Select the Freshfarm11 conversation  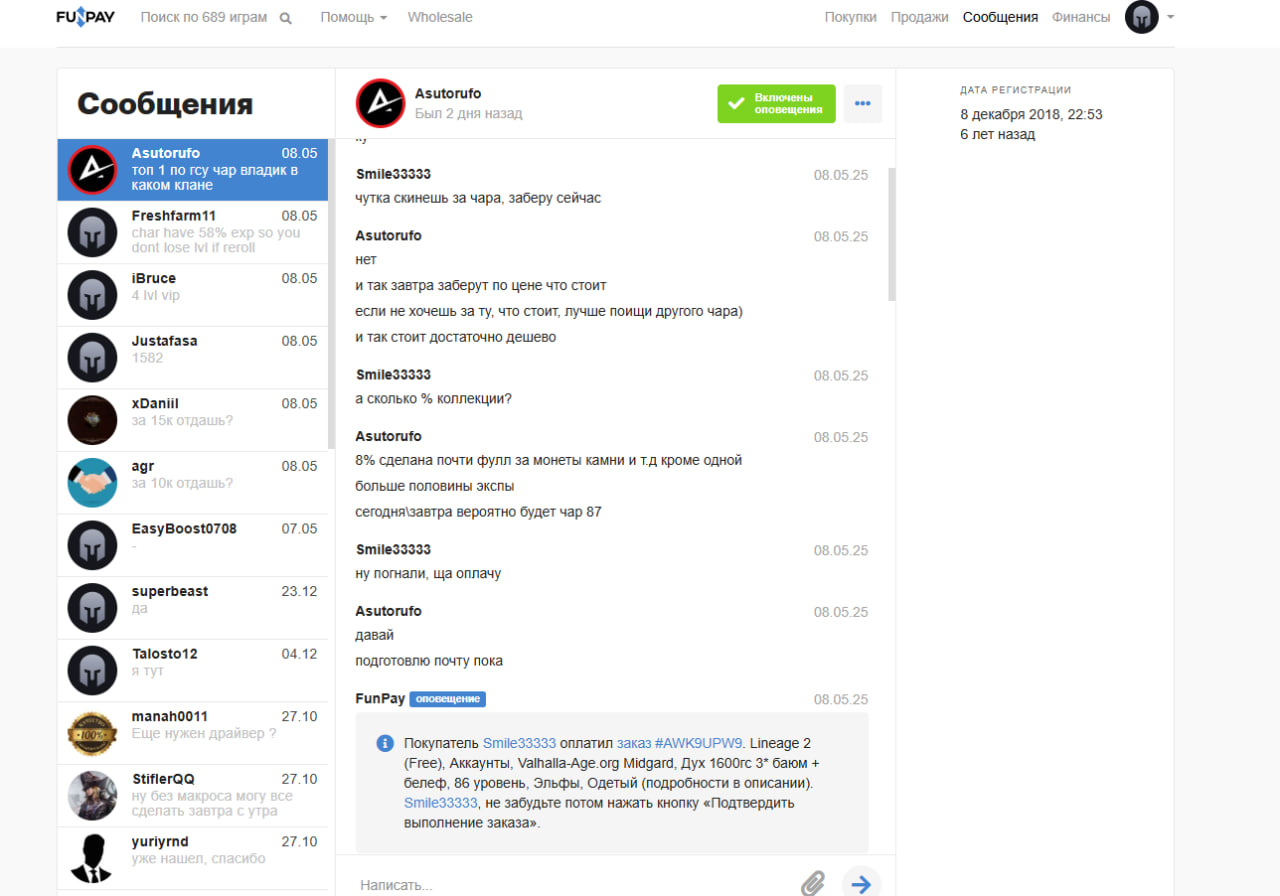[x=192, y=231]
